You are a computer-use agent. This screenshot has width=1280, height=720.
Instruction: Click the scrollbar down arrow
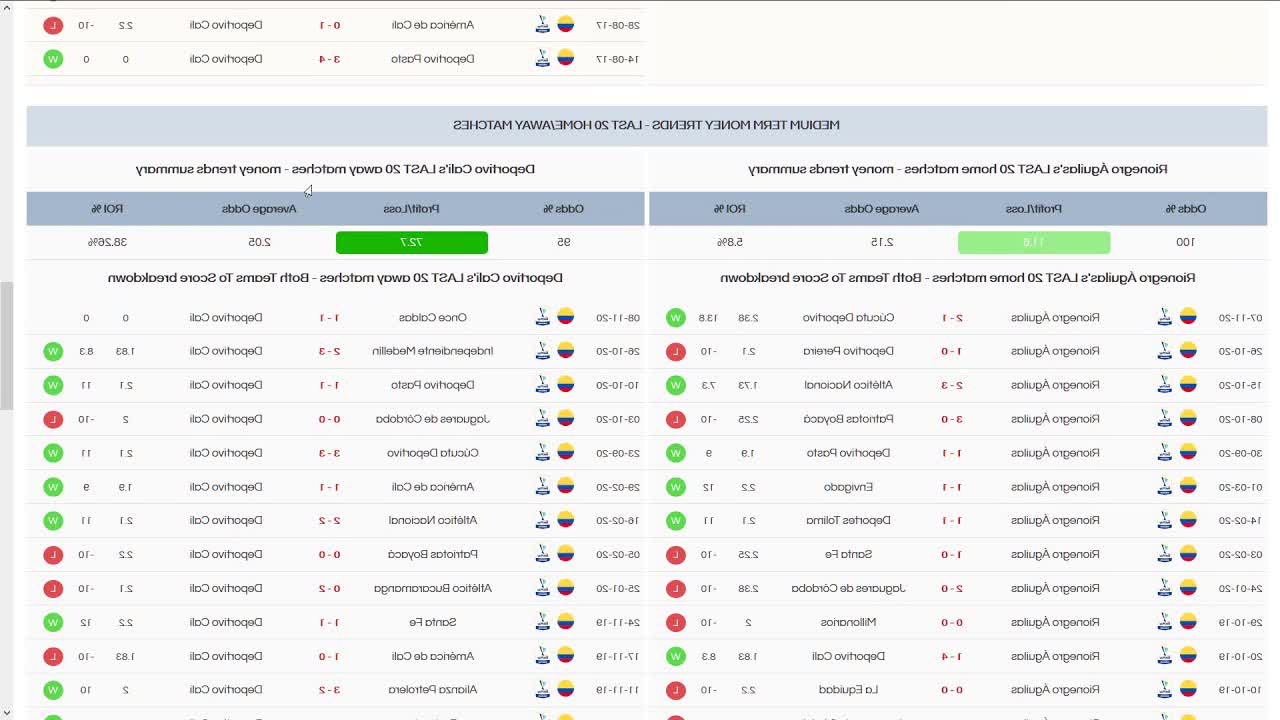coord(6,714)
